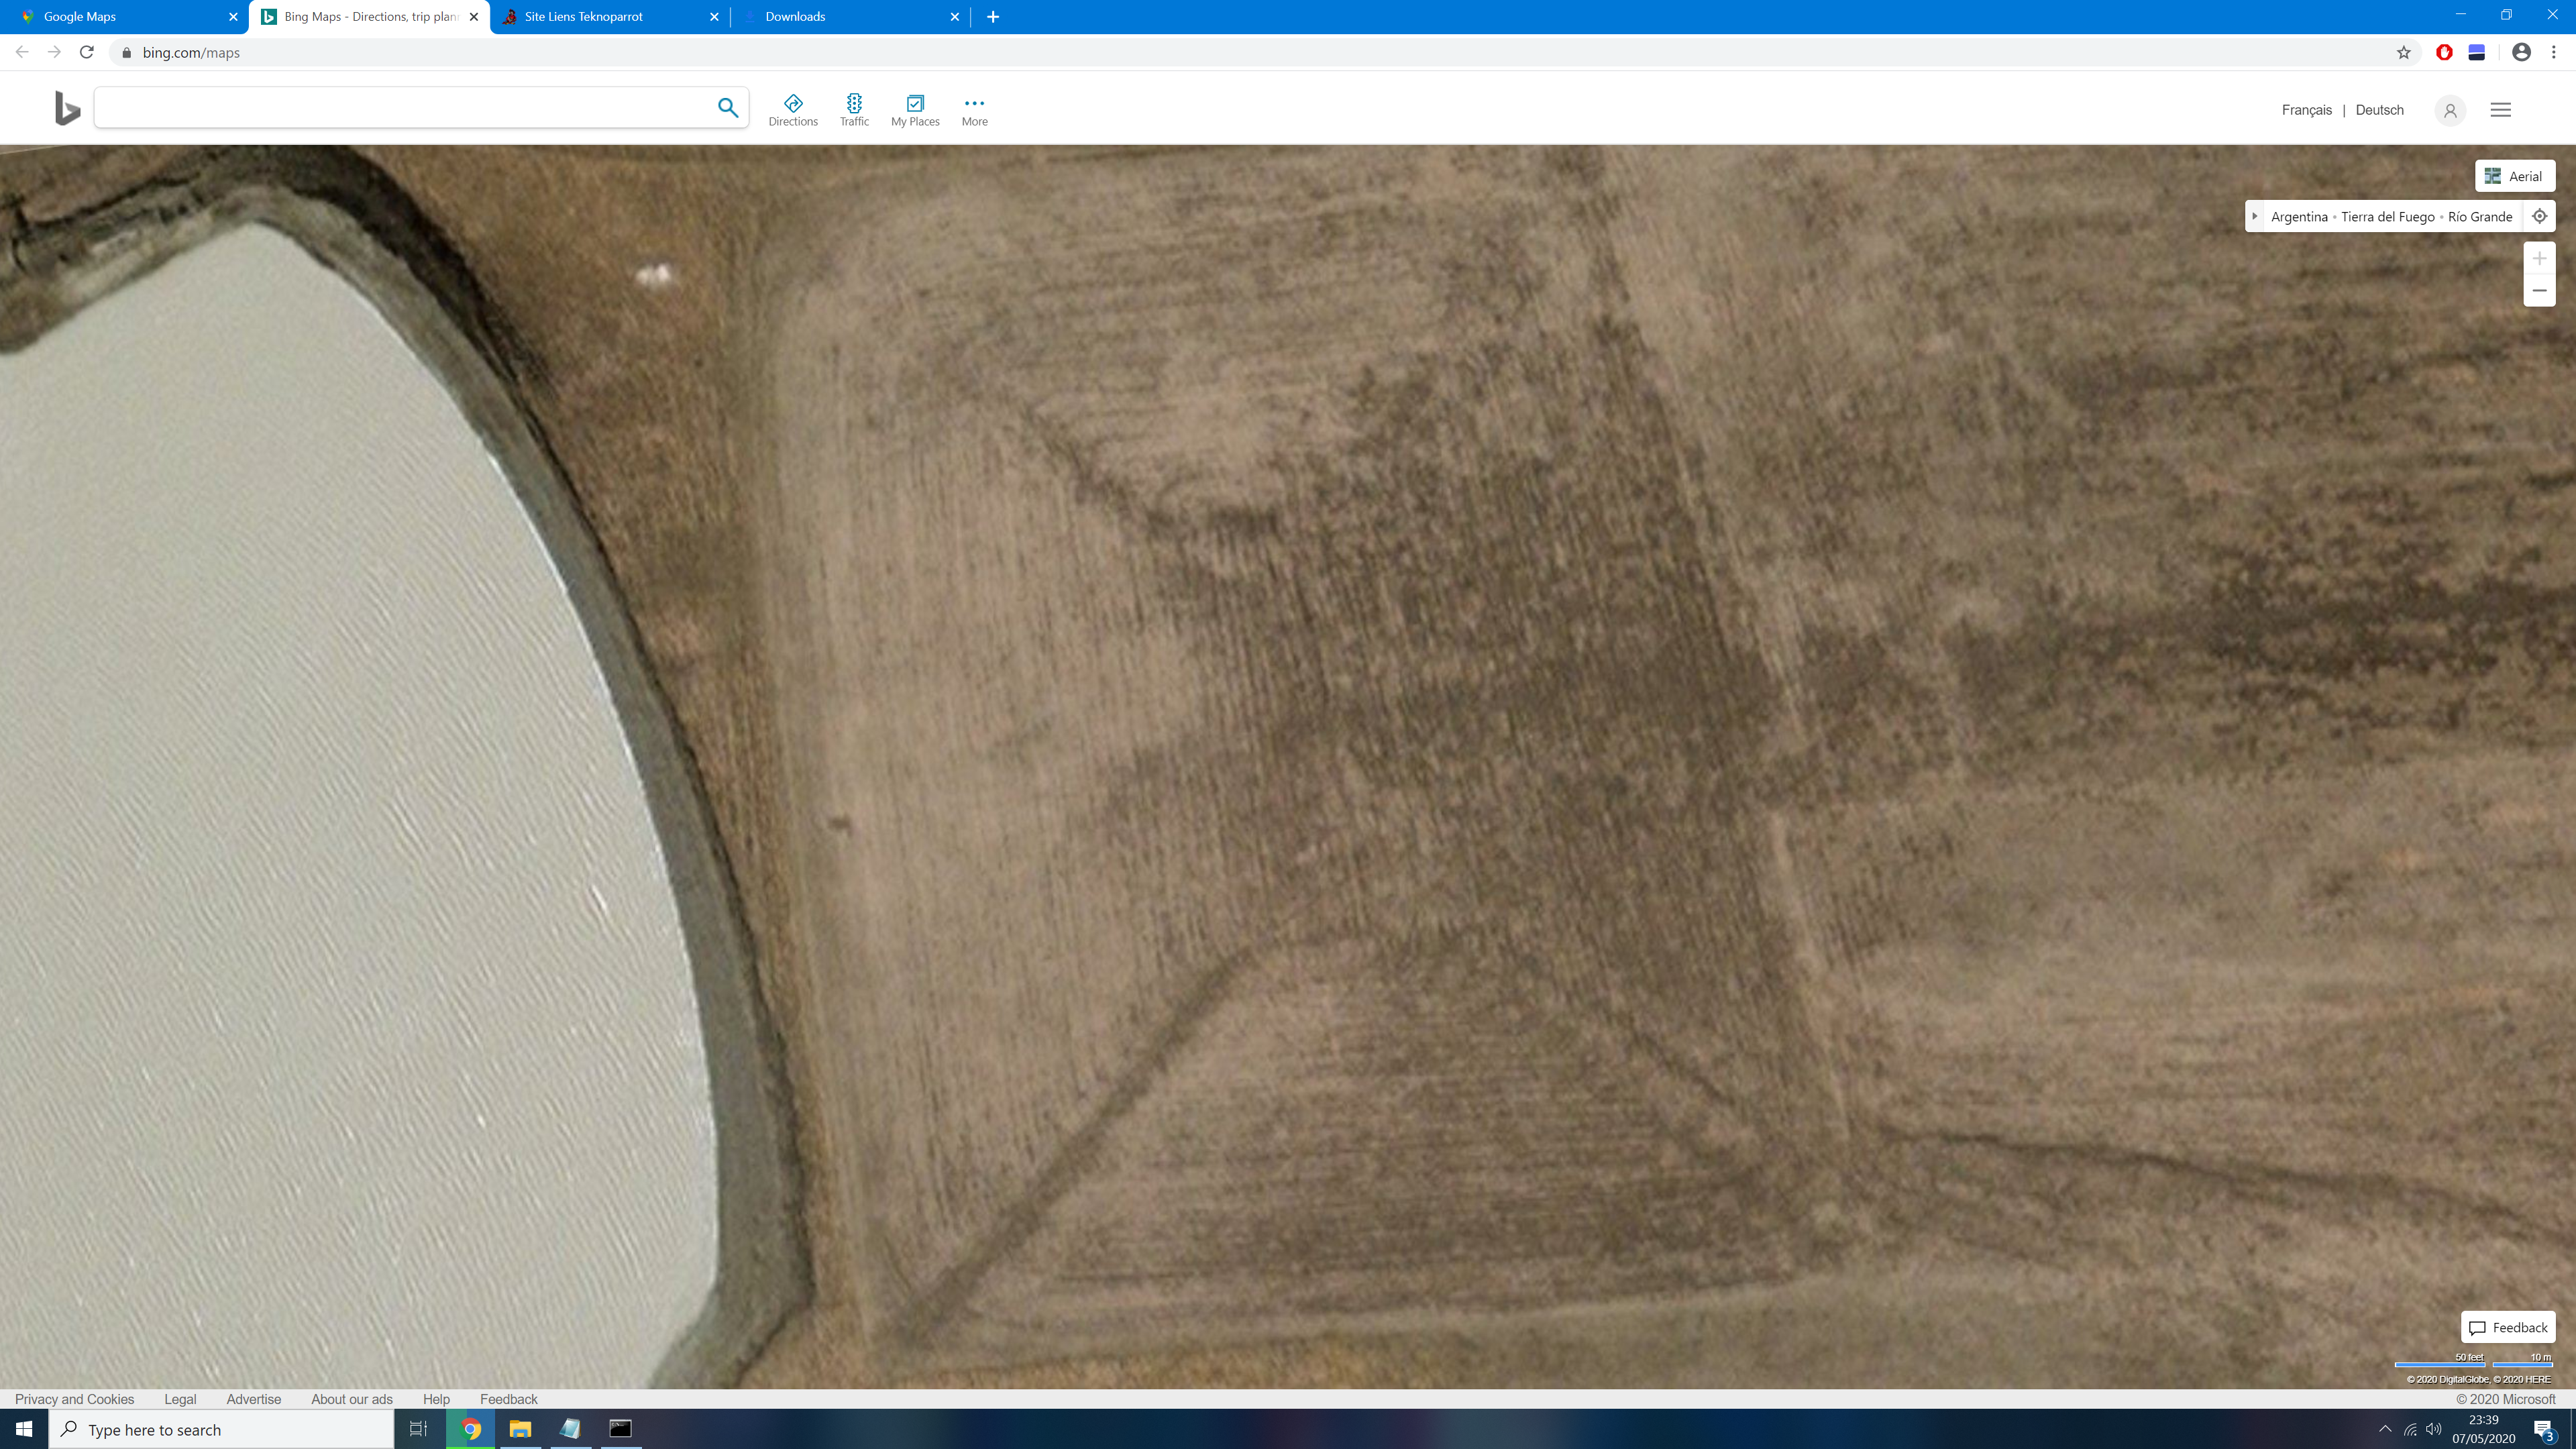Open My Places
The image size is (2576, 1449).
tap(915, 110)
